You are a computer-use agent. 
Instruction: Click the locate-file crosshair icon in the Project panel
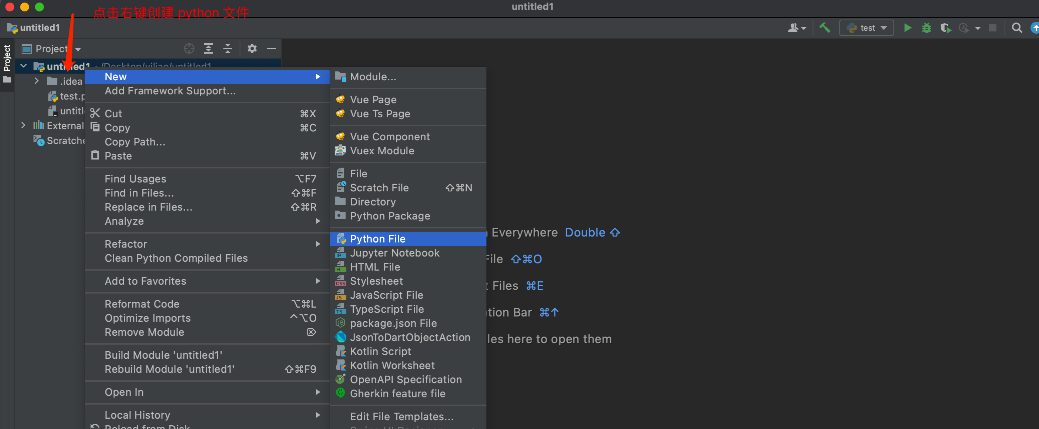click(x=190, y=48)
